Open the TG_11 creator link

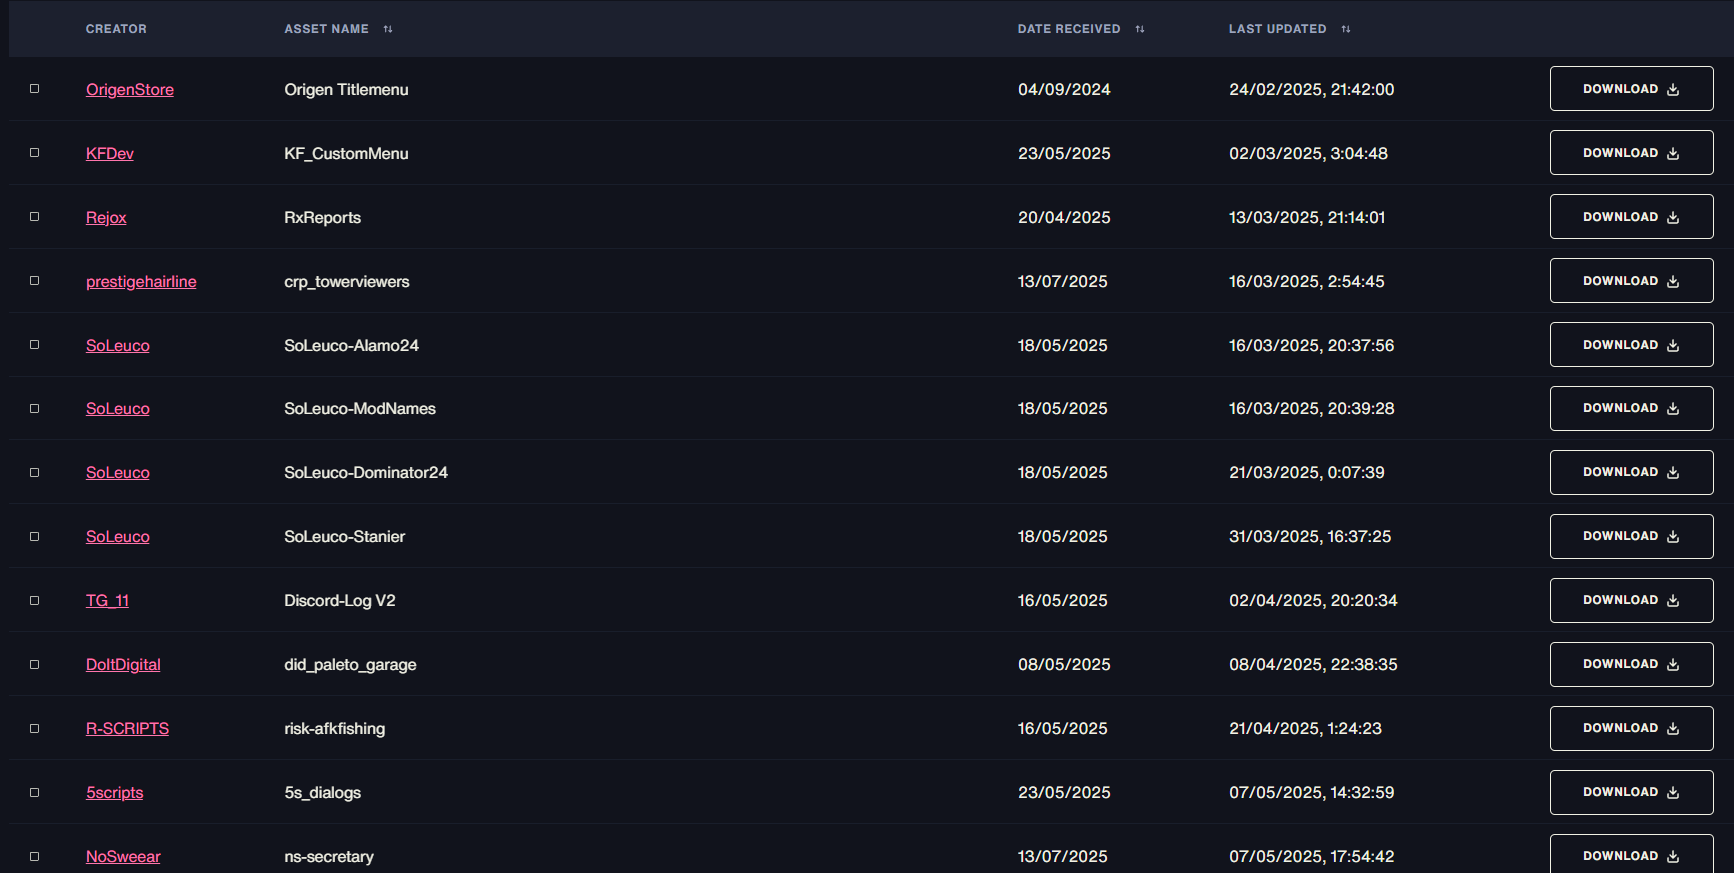[107, 601]
